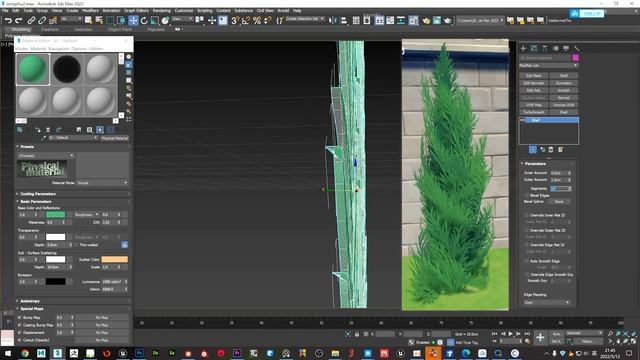Toggle the Shell modifier eye visibility
Screen dimensions: 640x360
click(x=523, y=120)
